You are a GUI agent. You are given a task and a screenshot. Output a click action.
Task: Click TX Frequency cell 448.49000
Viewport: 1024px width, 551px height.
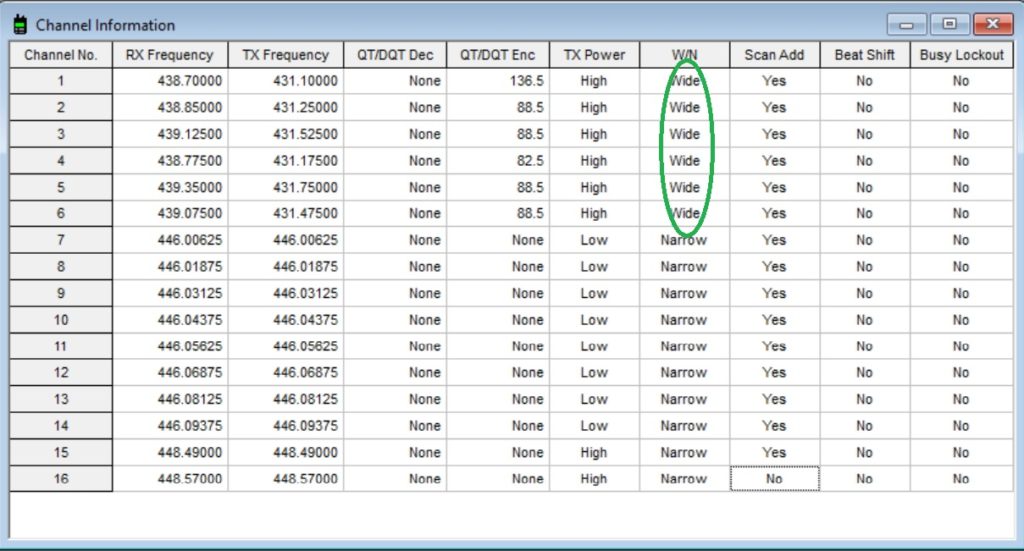coord(286,452)
